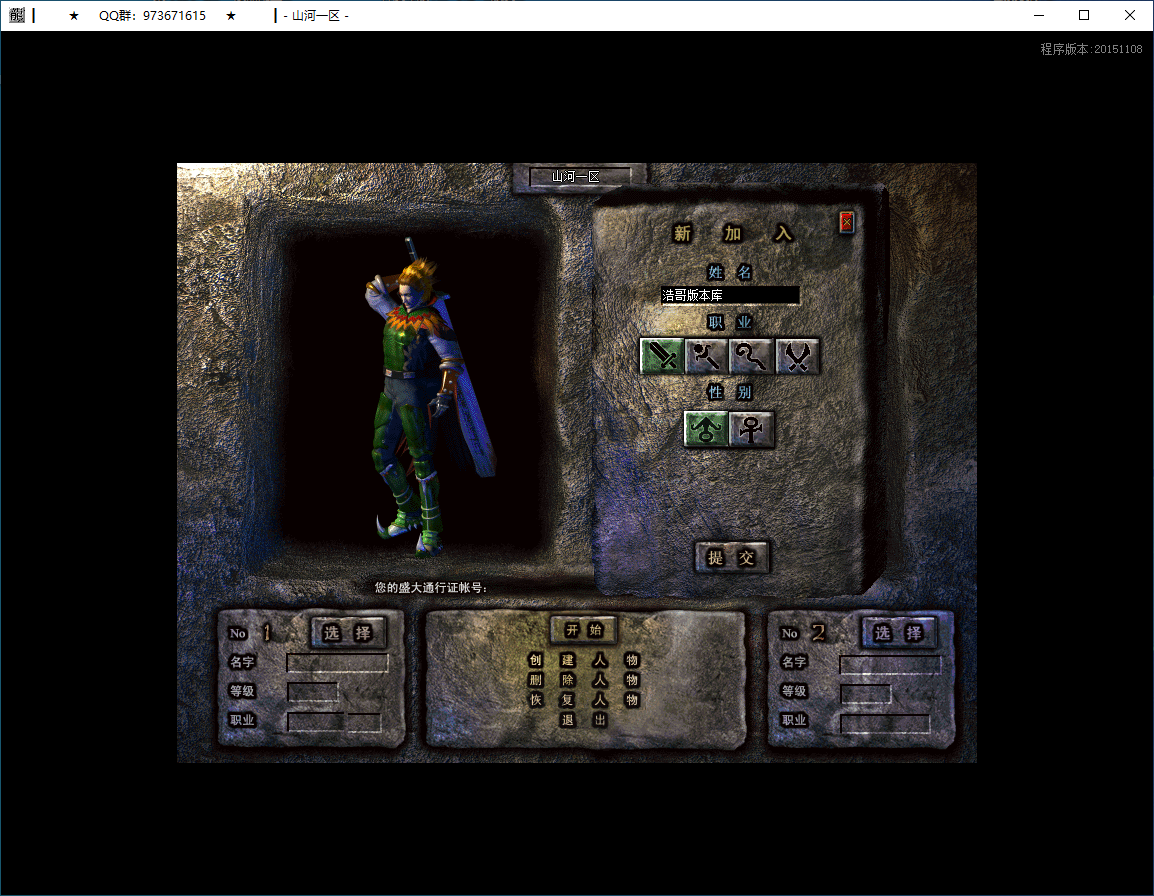Click the 姓名 label

729,272
